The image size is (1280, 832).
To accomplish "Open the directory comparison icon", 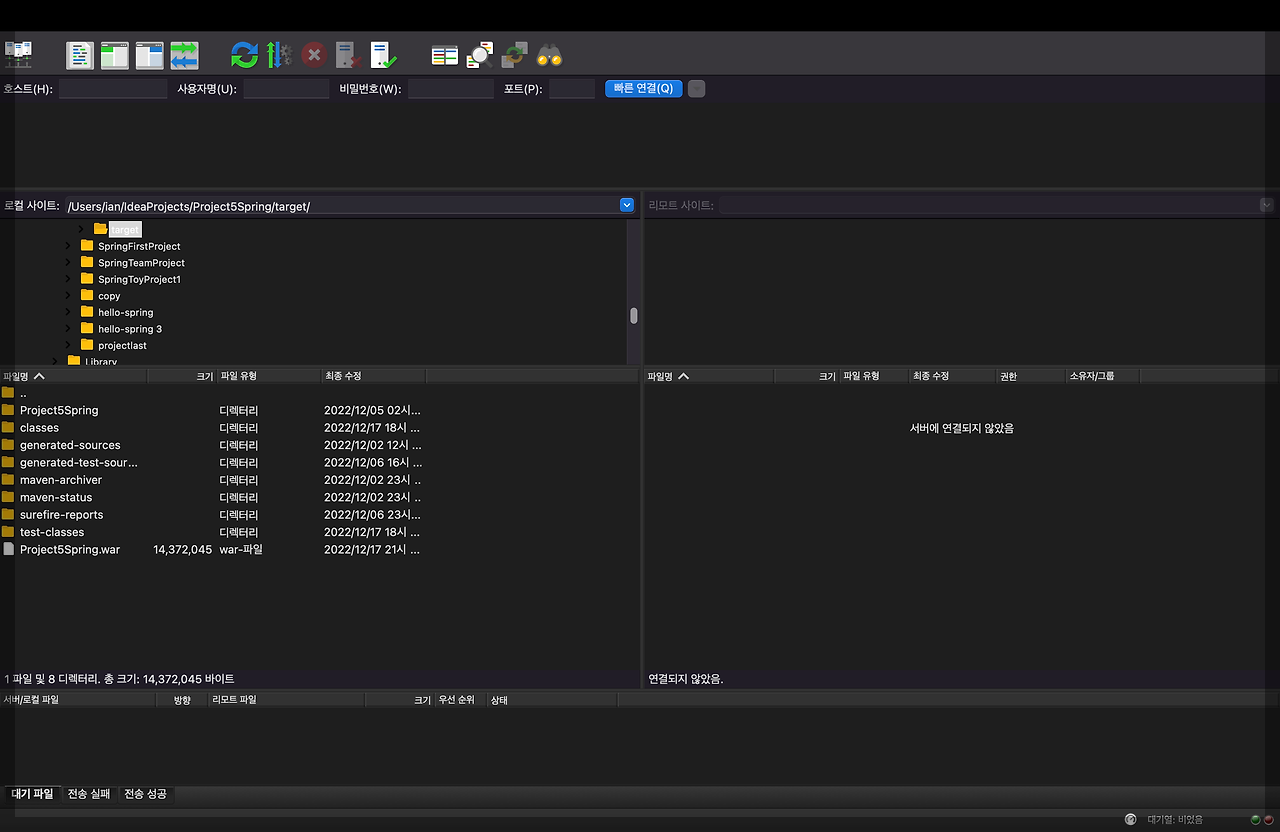I will (445, 55).
